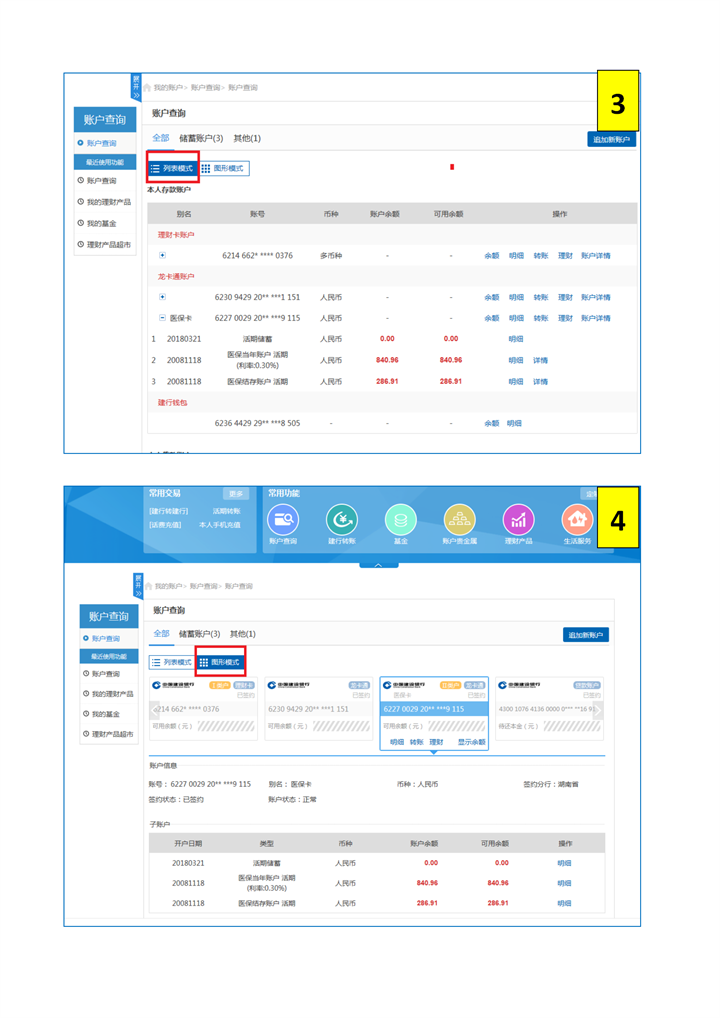Viewport: 720px width, 1018px height.
Task: Open 我的理财产品 in lower sidebar
Action: pos(108,694)
